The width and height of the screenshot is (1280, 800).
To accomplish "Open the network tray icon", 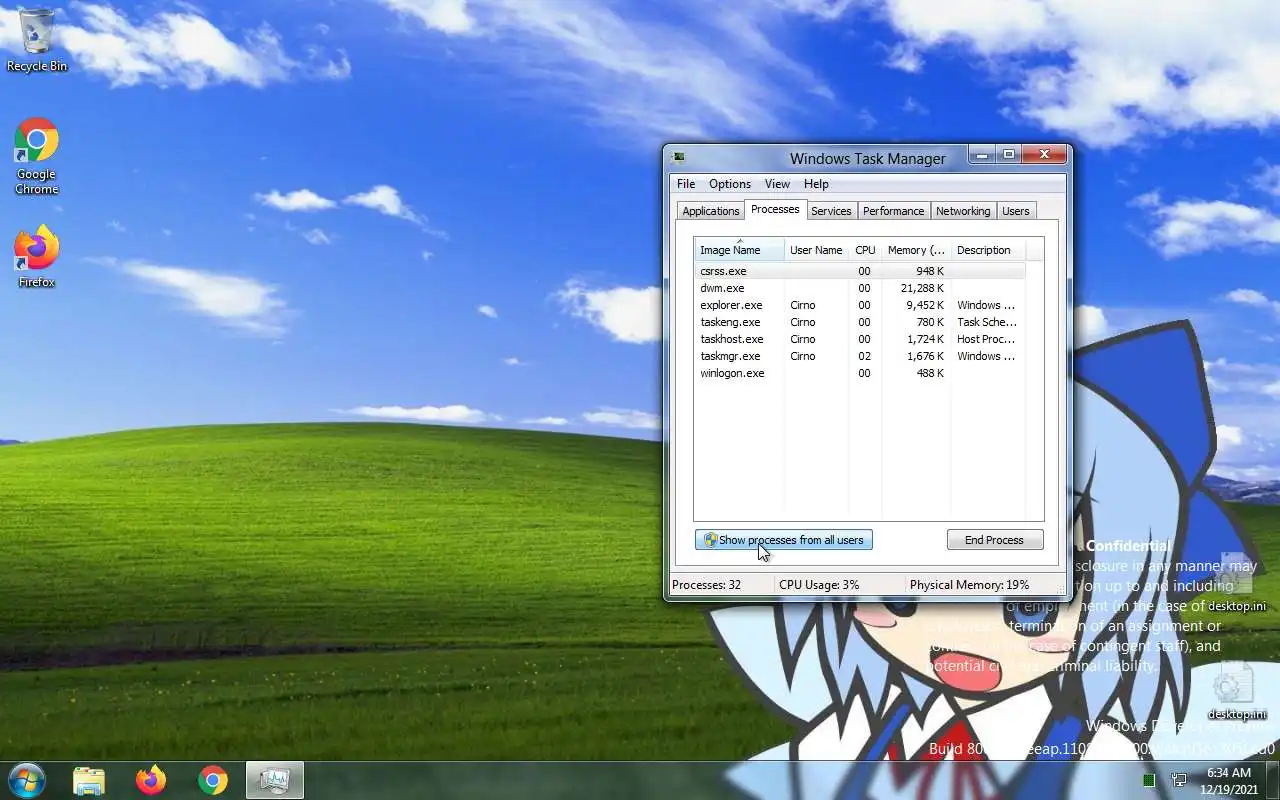I will click(x=1179, y=780).
